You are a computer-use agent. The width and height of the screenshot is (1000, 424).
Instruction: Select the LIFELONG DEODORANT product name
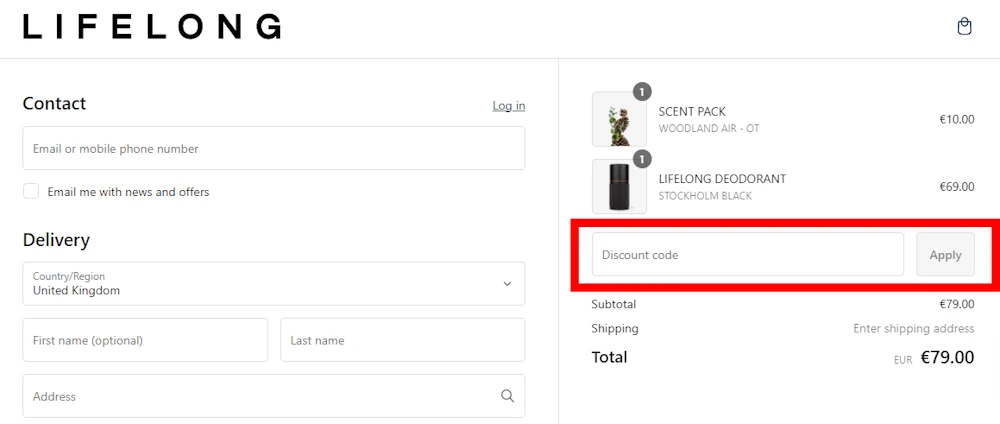tap(722, 179)
